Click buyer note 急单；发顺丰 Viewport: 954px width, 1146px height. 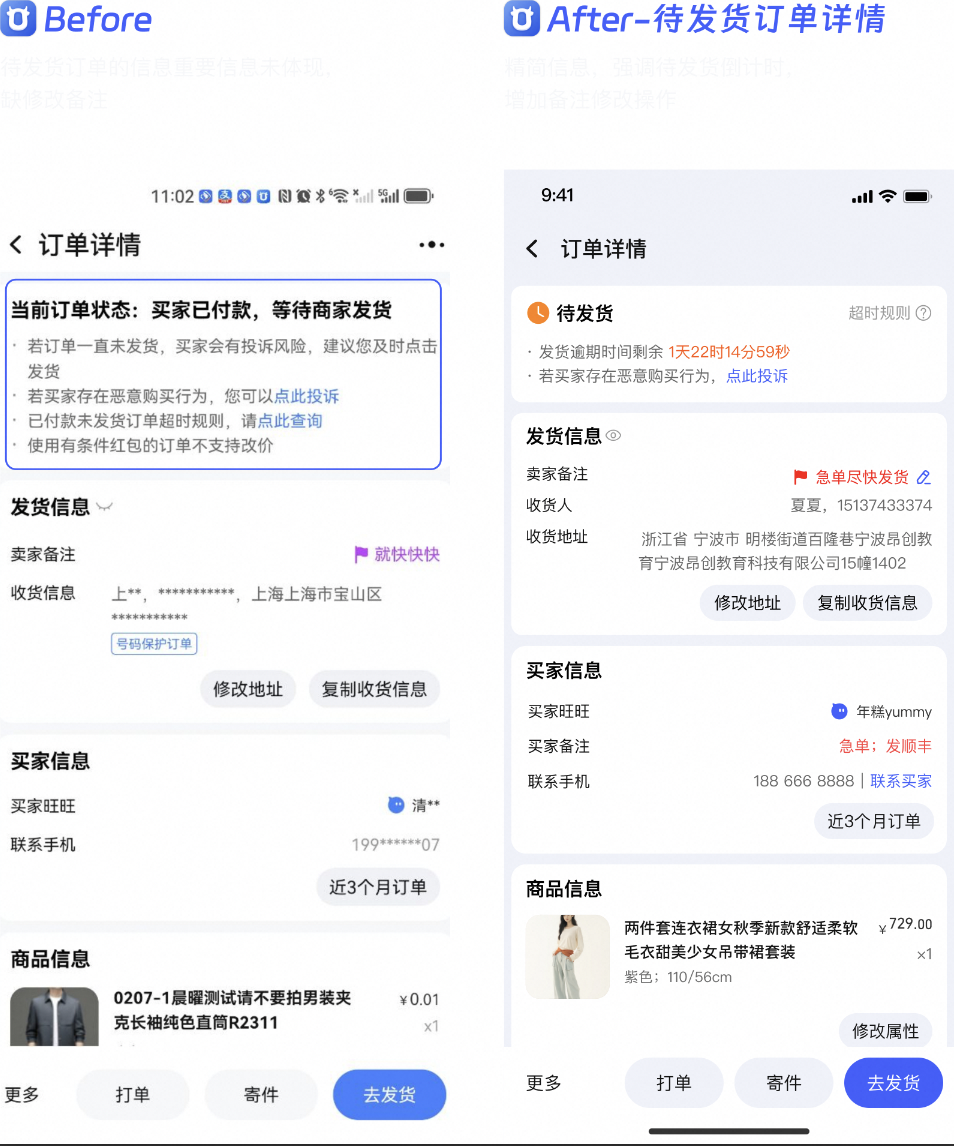pyautogui.click(x=885, y=746)
